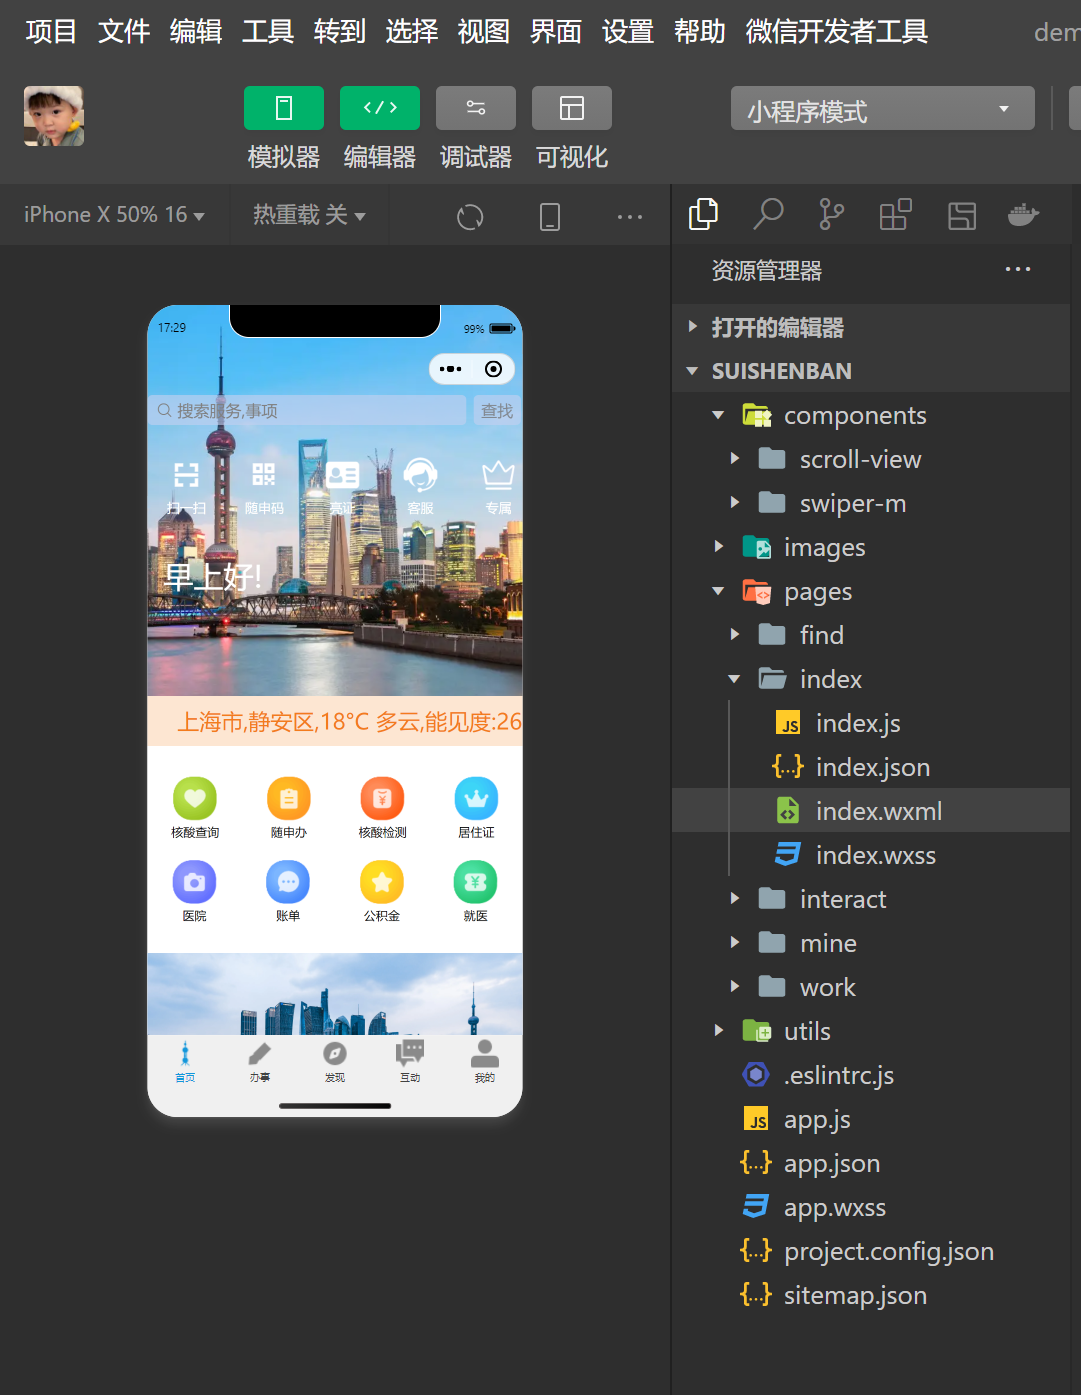The image size is (1081, 1395).
Task: Collapse the components folder
Action: pyautogui.click(x=871, y=415)
